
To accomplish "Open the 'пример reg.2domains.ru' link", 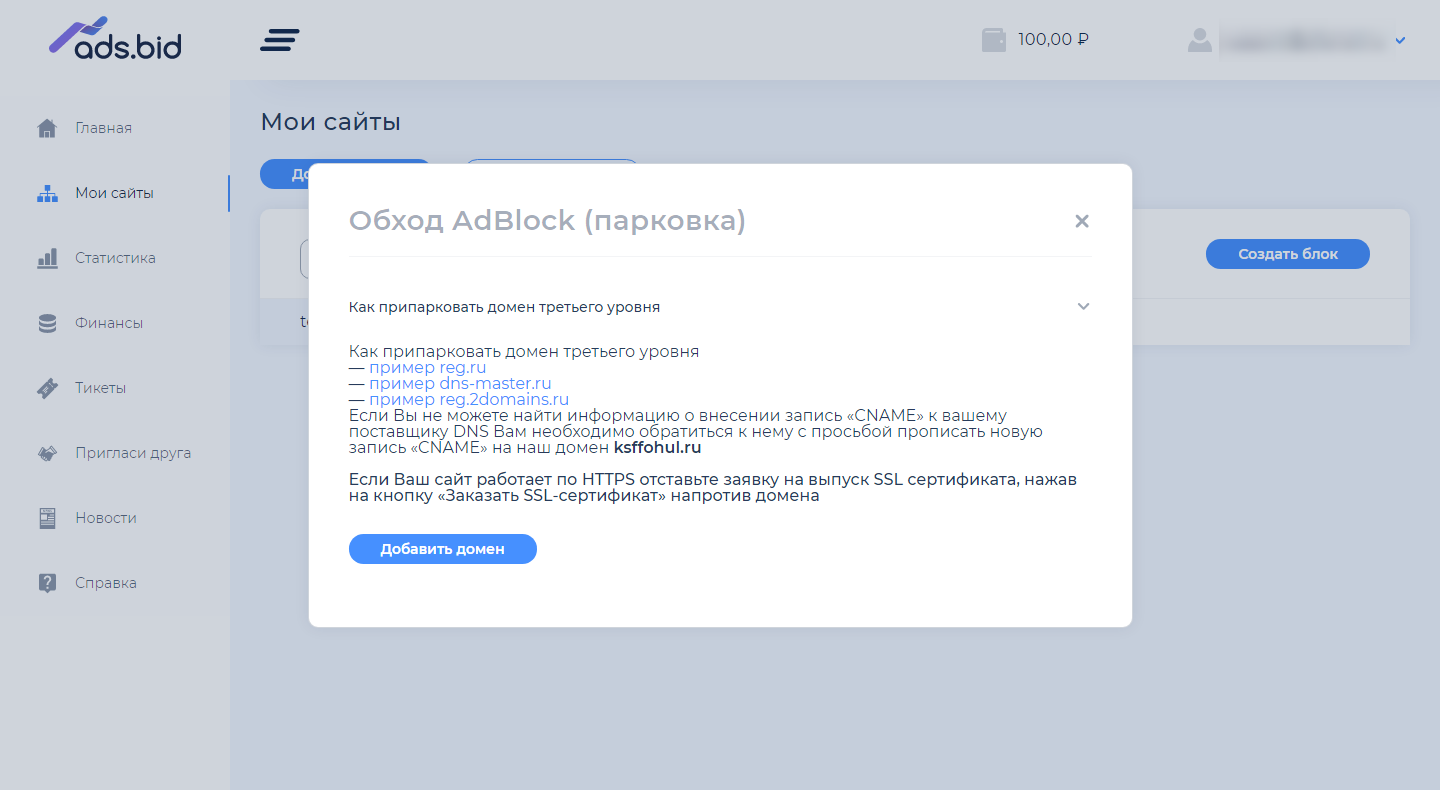I will click(x=469, y=399).
